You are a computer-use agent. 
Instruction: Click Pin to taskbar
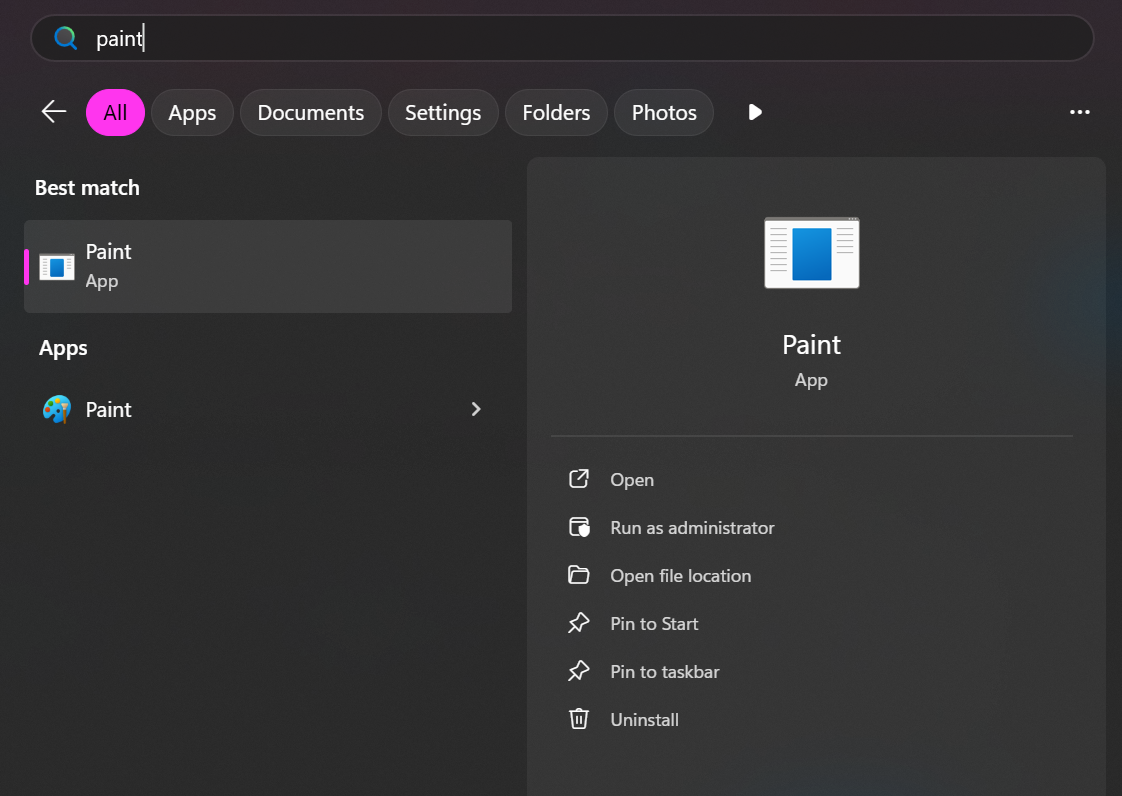point(665,671)
